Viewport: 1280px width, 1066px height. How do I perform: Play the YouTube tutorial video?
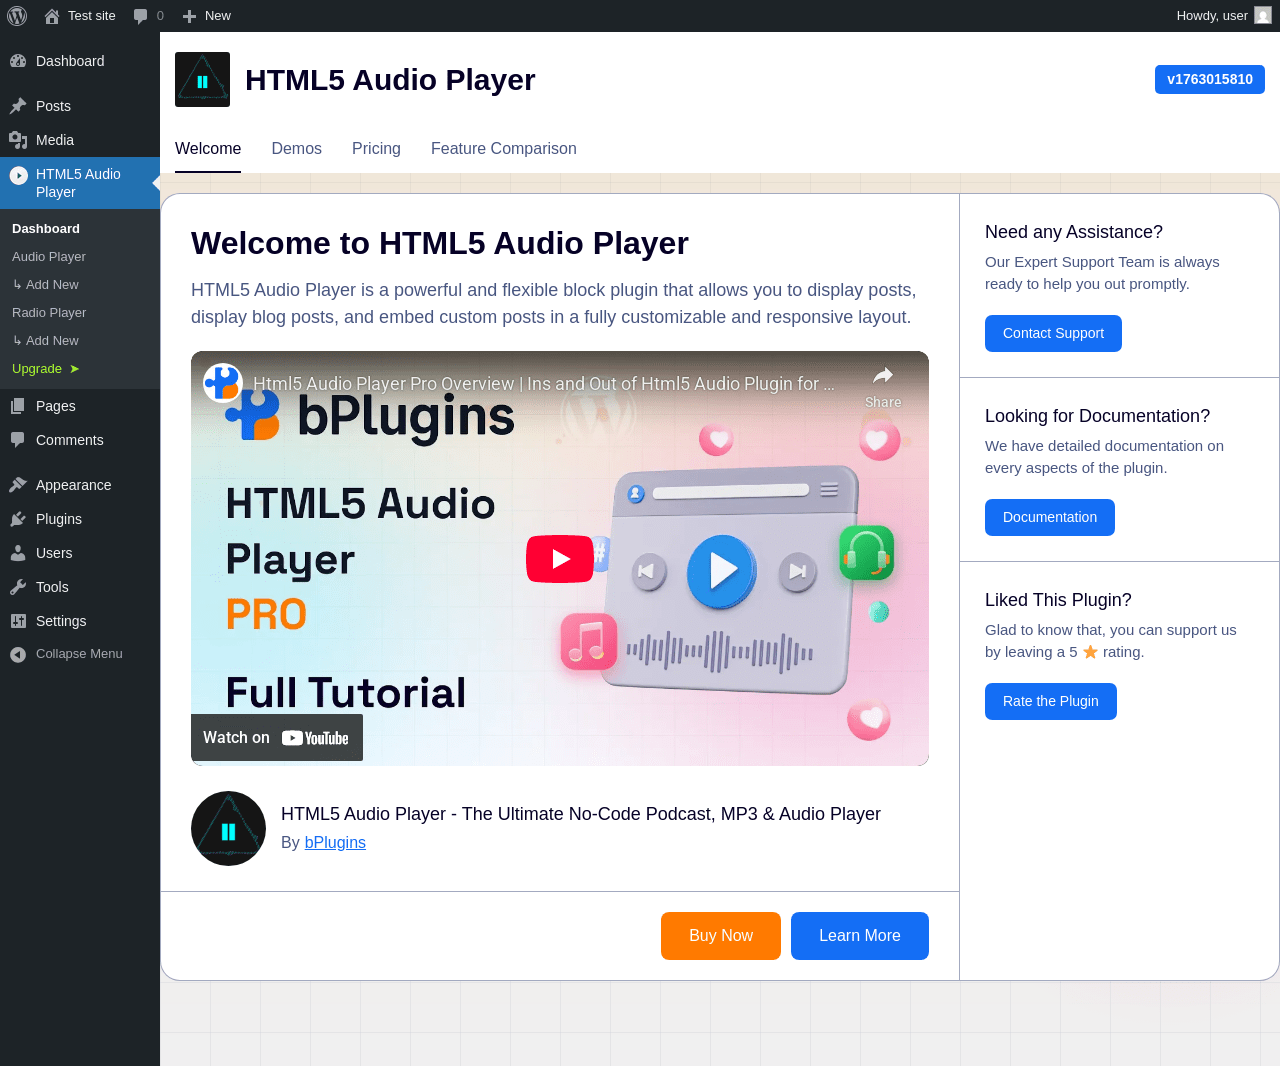tap(560, 559)
